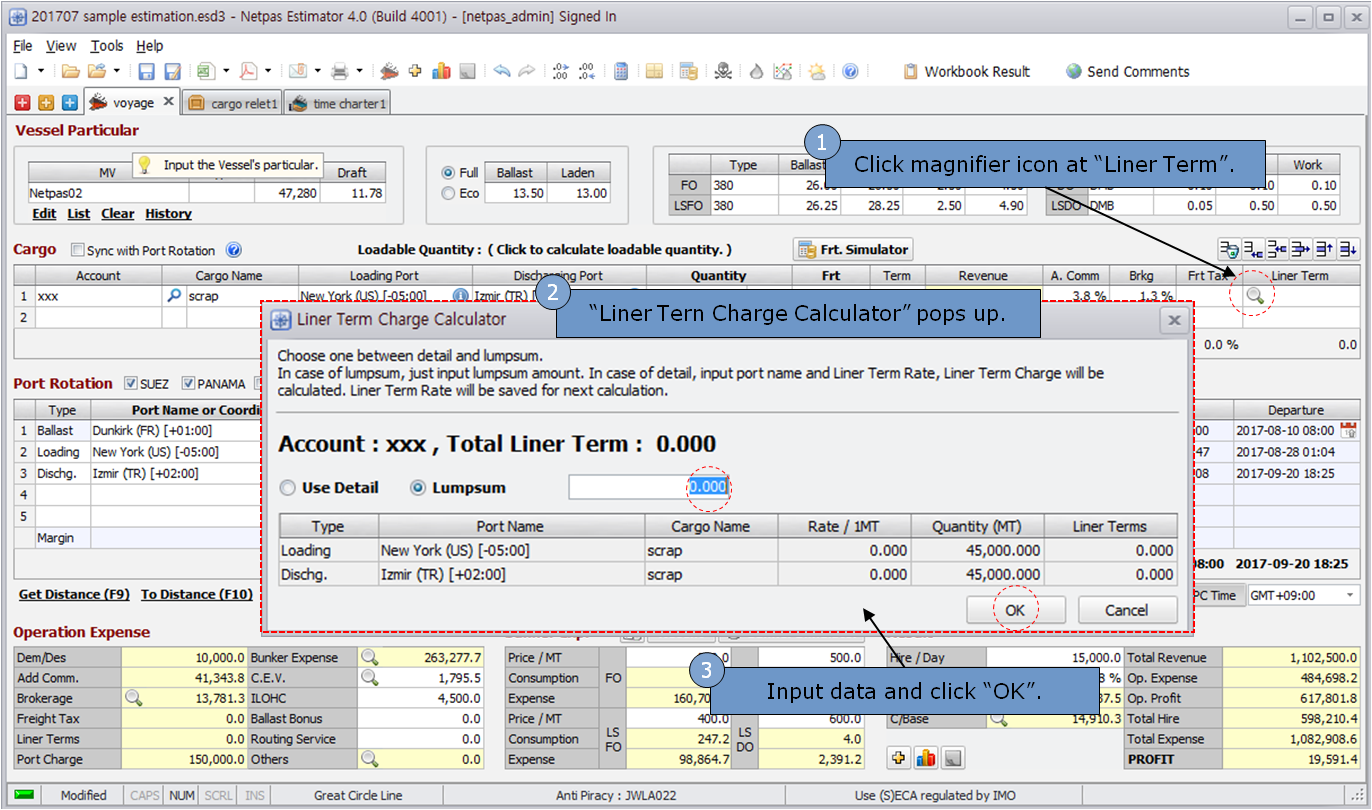Click the Lumpsum amount input field
1372x810 pixels.
[x=649, y=487]
